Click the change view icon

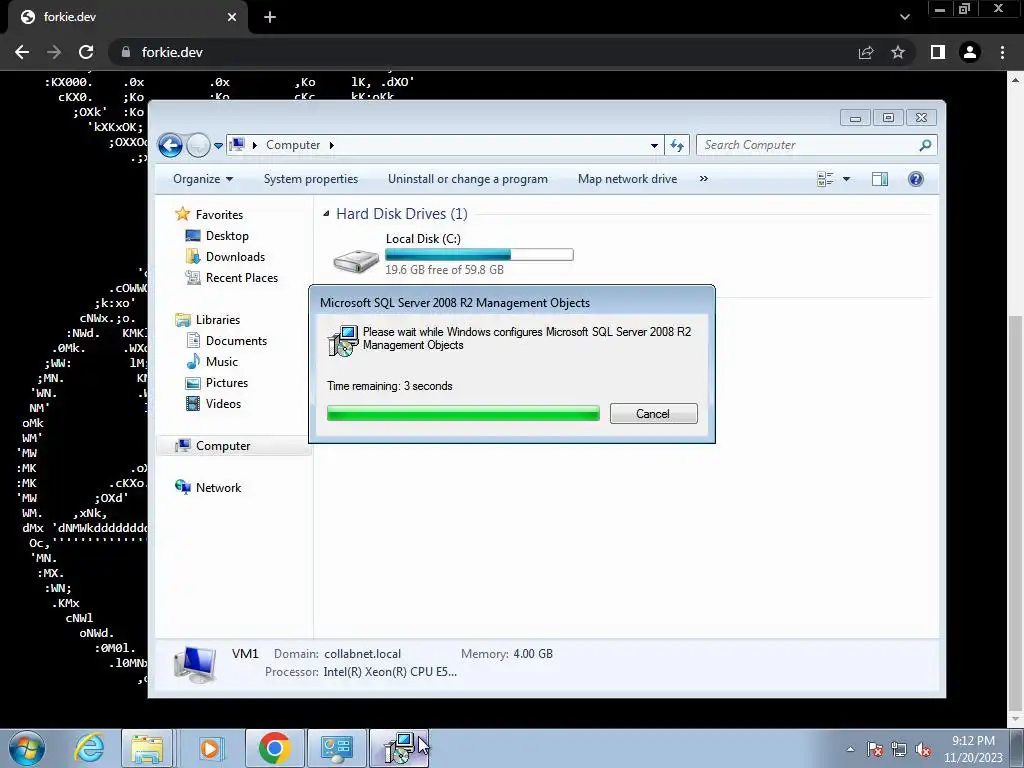(x=825, y=179)
